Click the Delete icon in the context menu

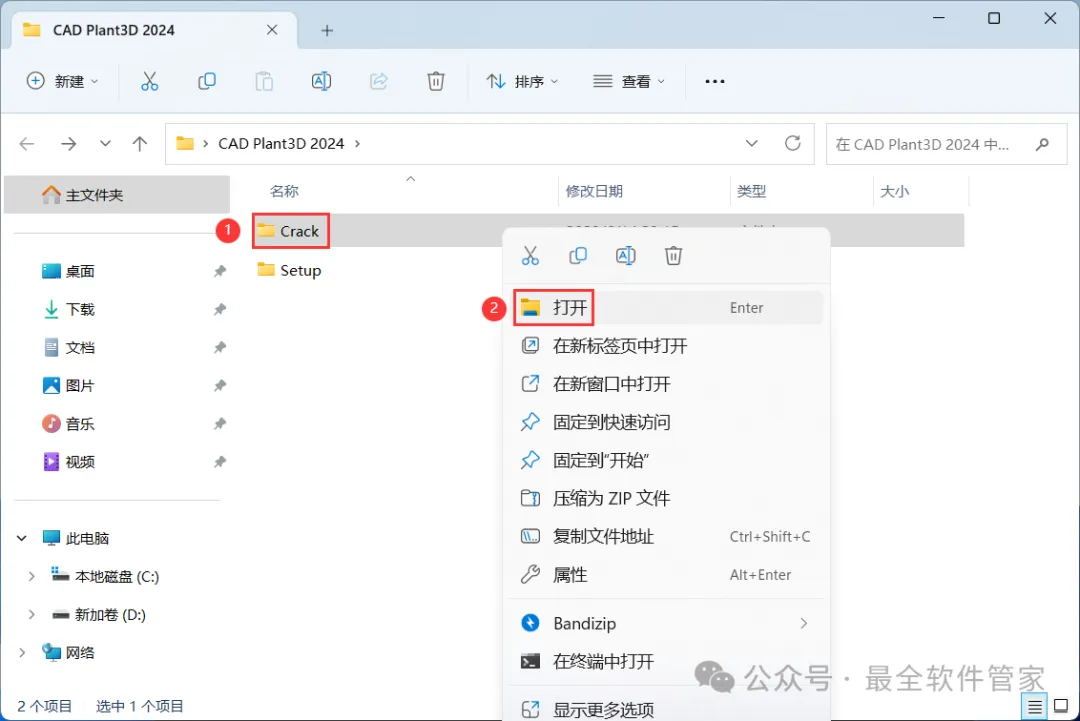[674, 255]
